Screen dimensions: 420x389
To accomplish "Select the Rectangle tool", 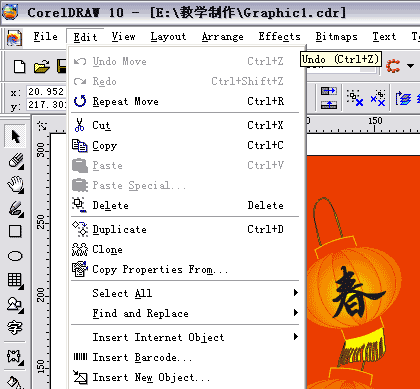I will pos(15,231).
